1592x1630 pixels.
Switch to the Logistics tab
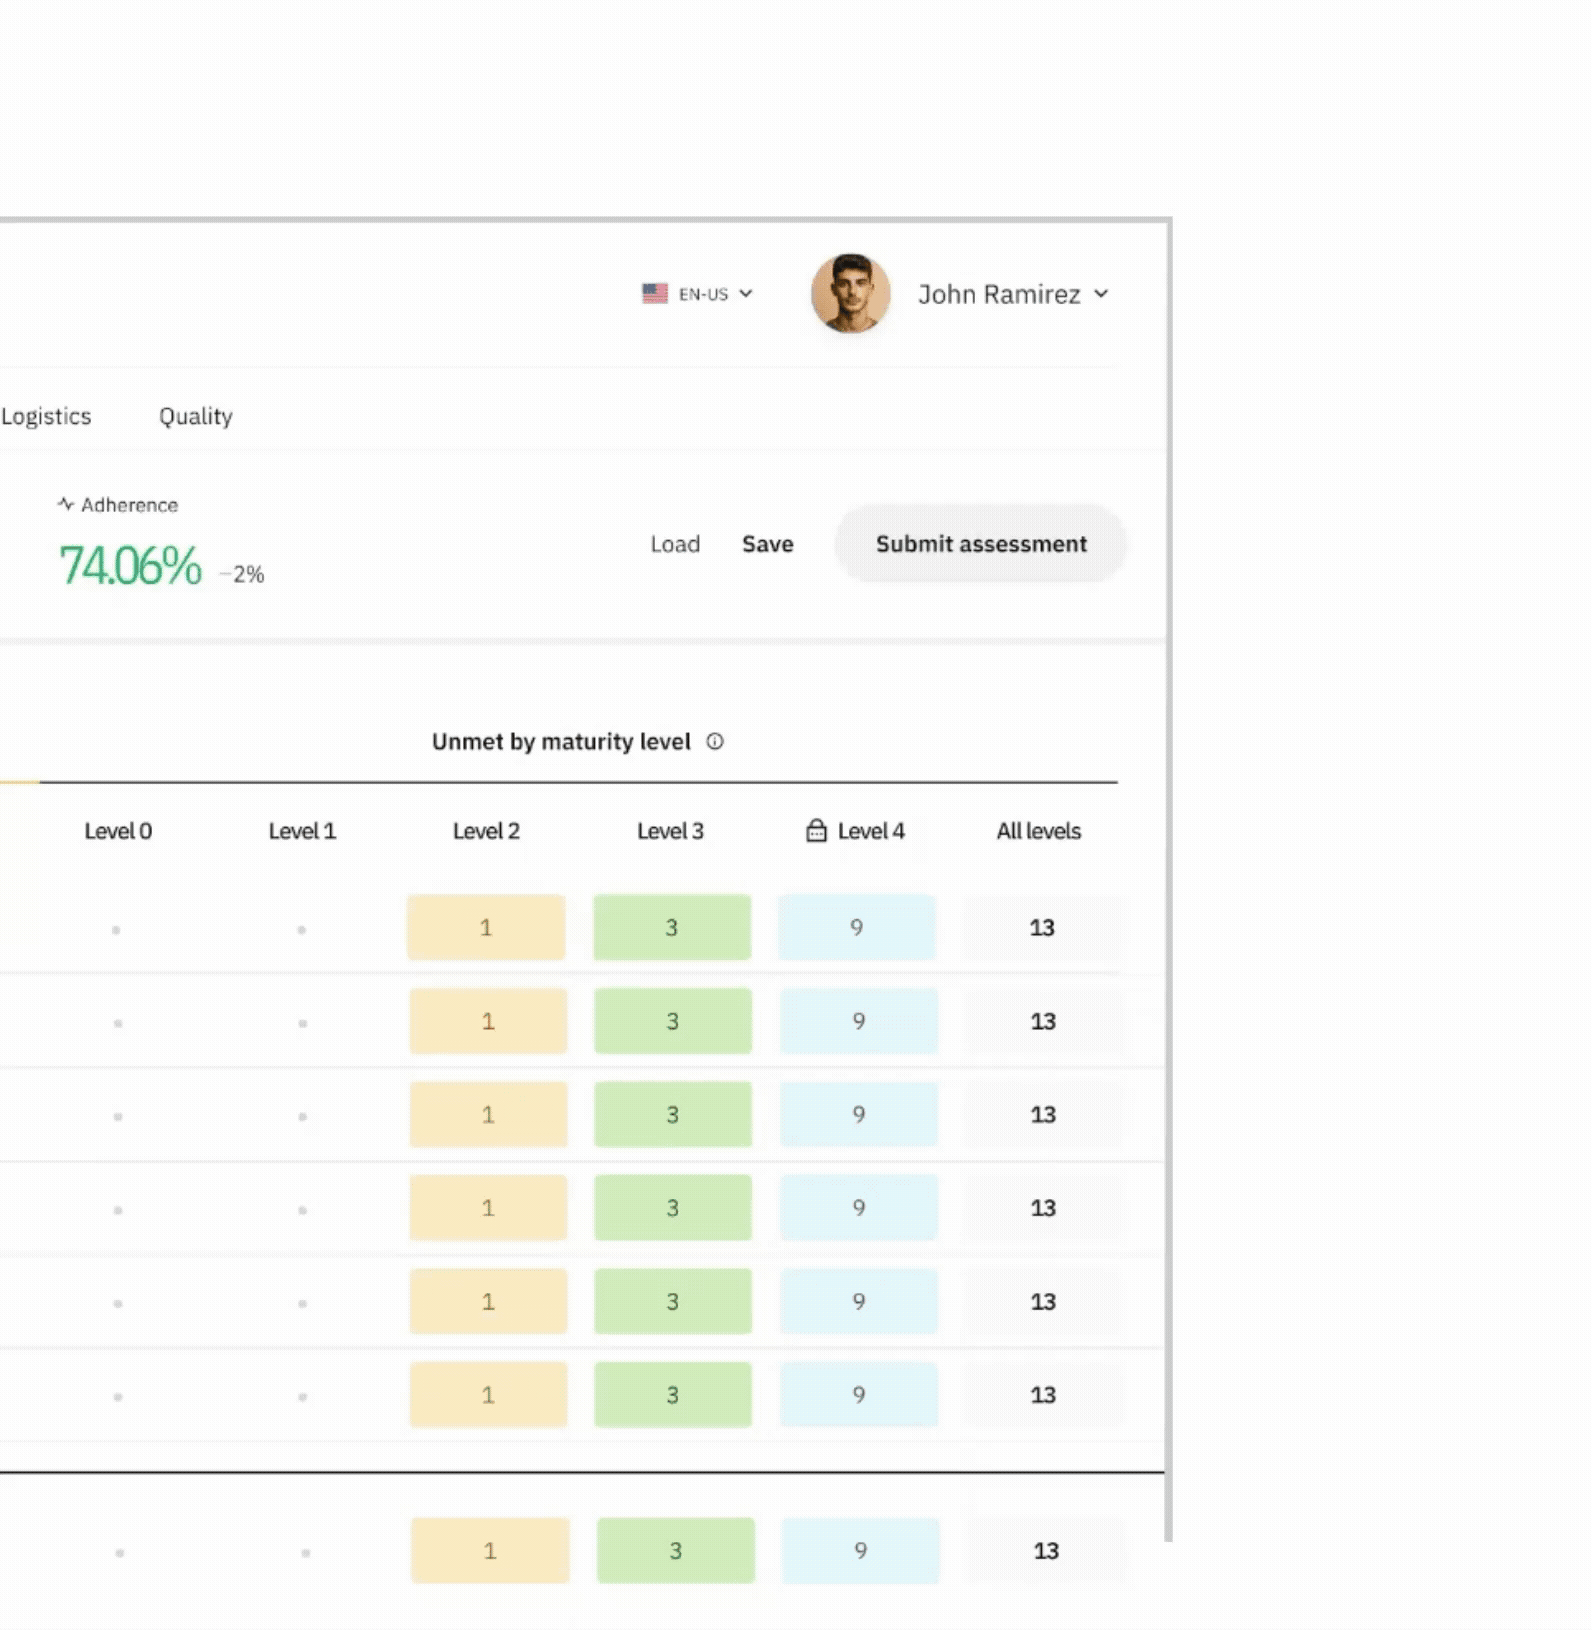(x=46, y=417)
